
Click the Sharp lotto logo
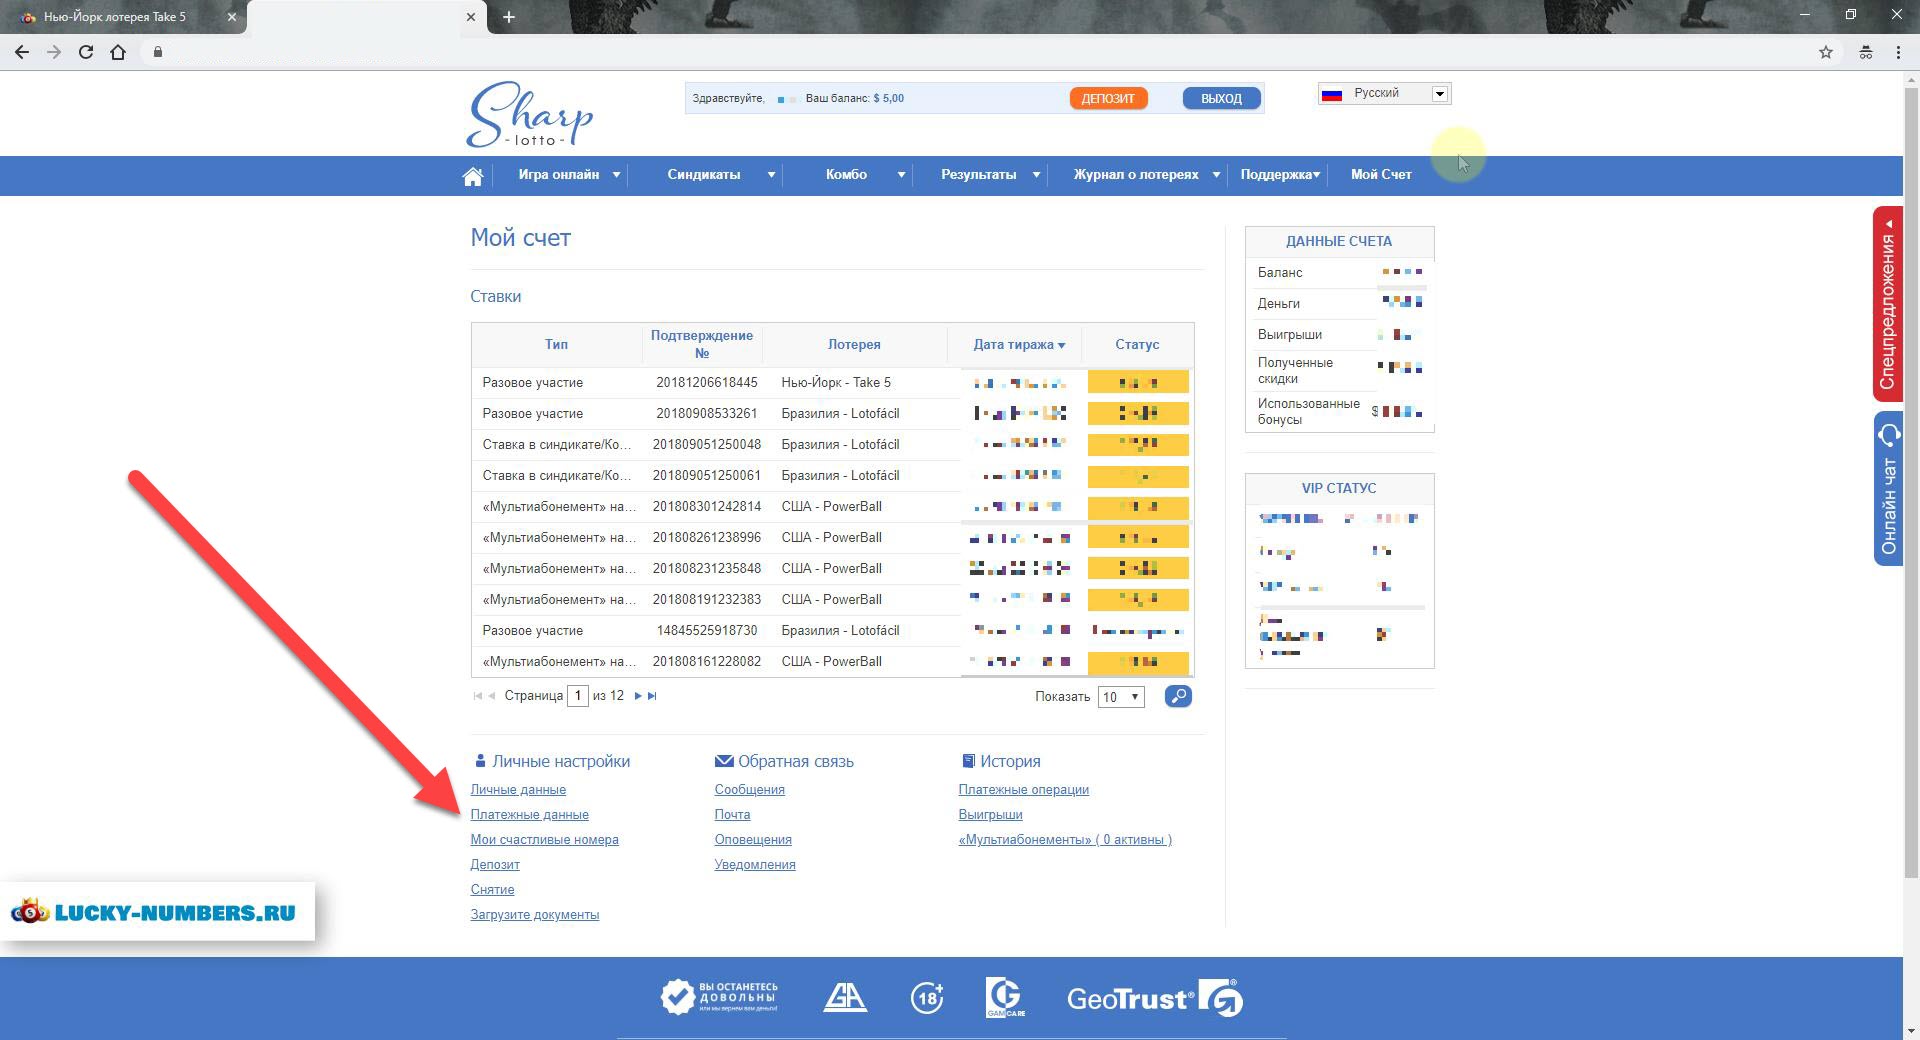(x=530, y=115)
